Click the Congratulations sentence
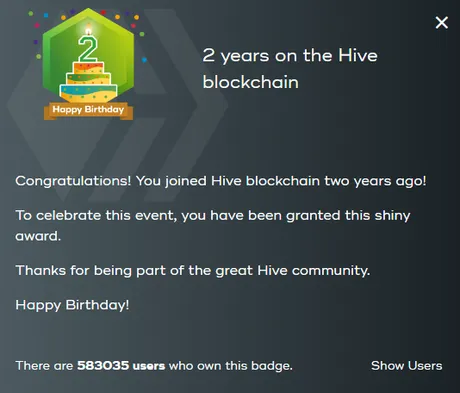 pyautogui.click(x=221, y=181)
